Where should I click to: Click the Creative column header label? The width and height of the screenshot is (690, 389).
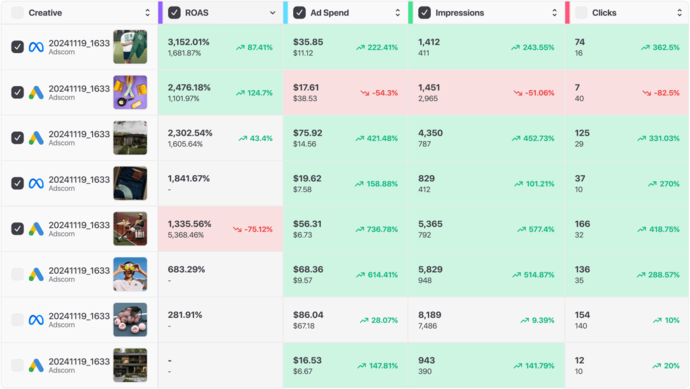tap(45, 13)
